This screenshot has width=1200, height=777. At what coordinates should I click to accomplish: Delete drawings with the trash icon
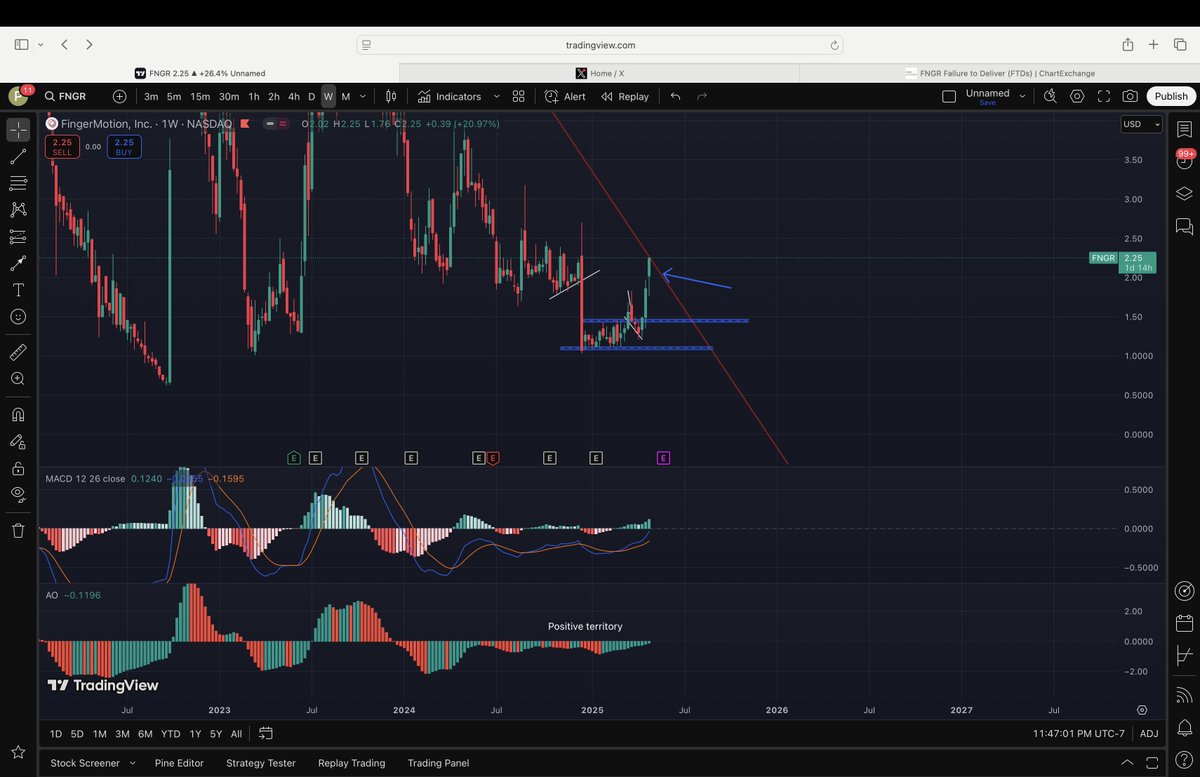click(18, 530)
